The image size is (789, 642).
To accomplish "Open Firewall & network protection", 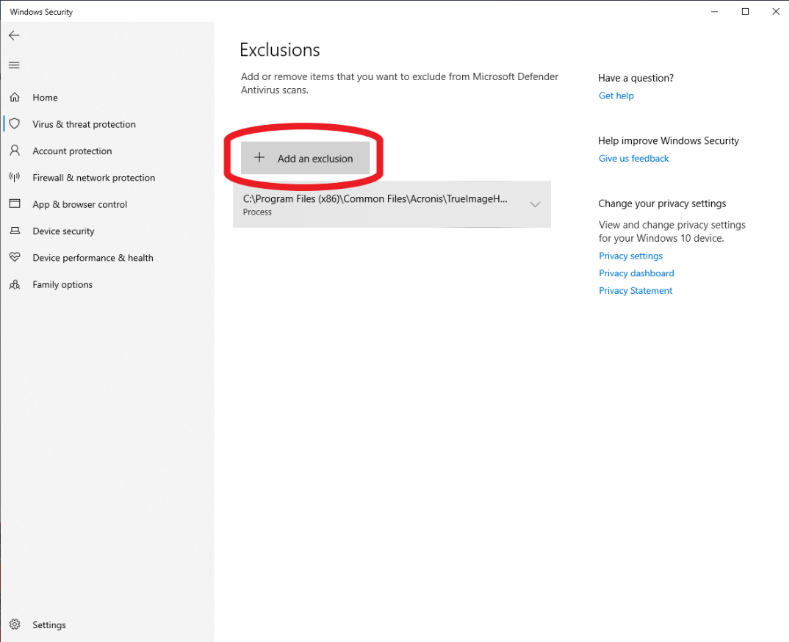I will pyautogui.click(x=94, y=178).
